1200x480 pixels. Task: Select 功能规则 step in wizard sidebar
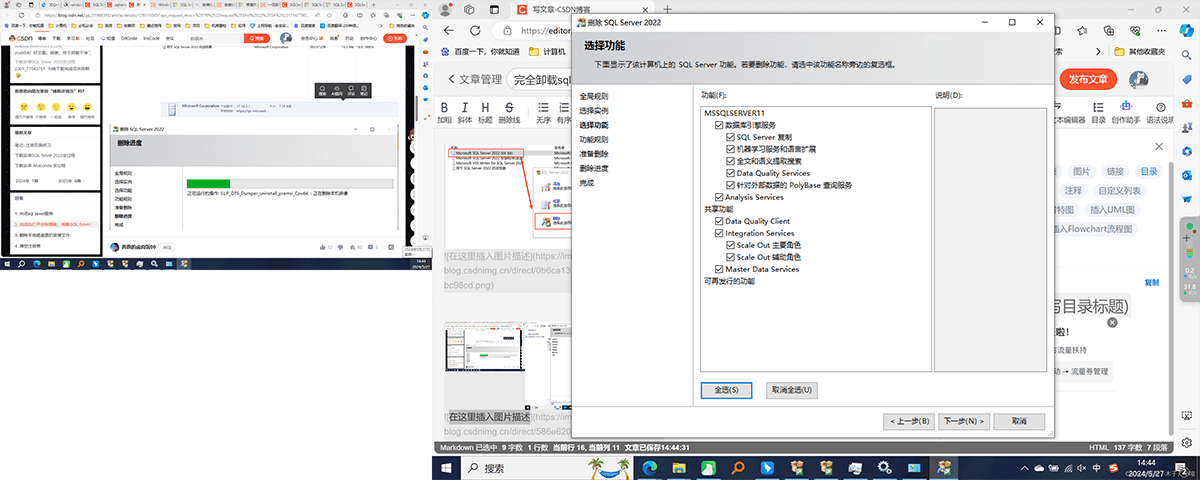coord(594,140)
